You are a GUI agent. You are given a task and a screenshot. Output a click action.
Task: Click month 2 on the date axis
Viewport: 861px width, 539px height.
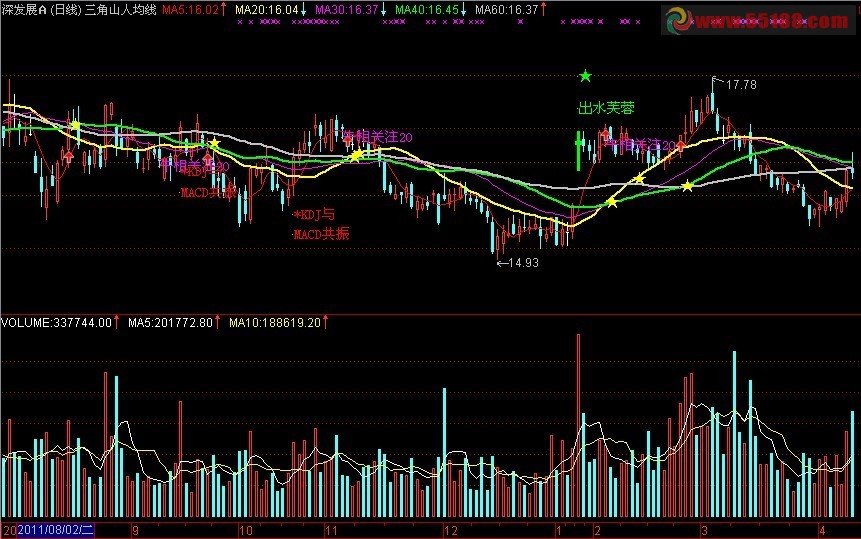[x=597, y=531]
